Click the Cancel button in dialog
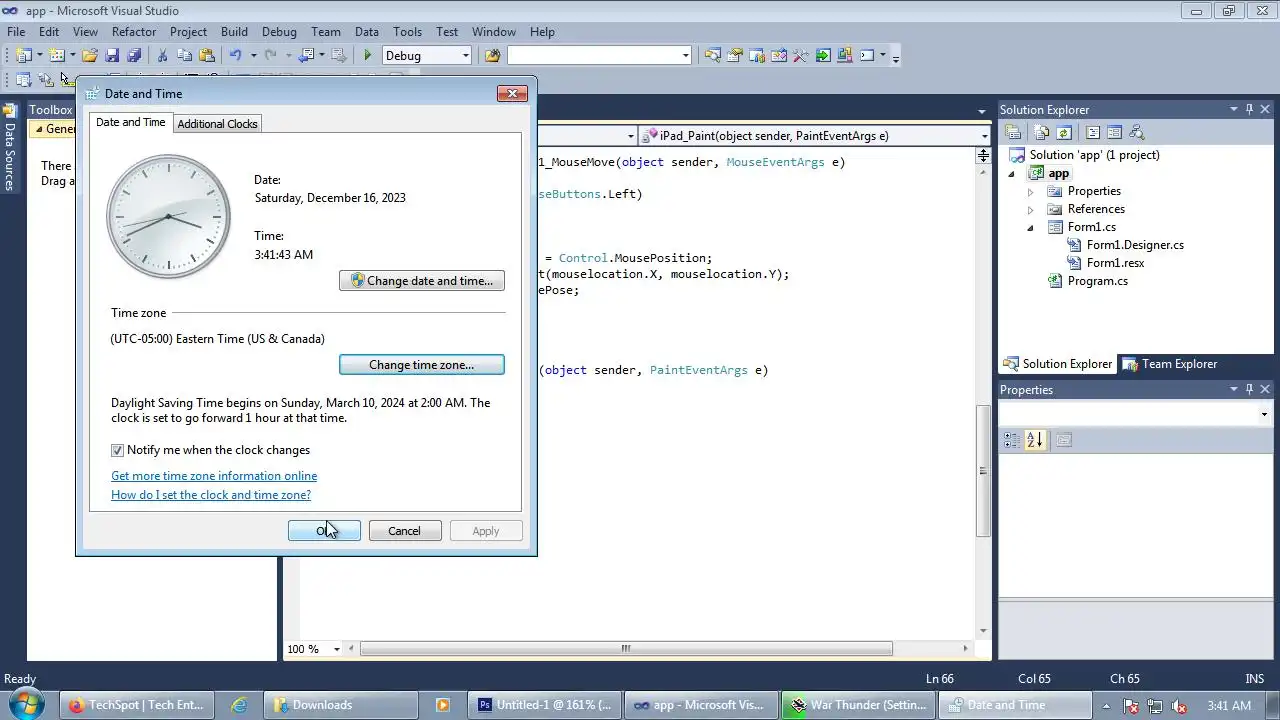1280x720 pixels. coord(404,531)
